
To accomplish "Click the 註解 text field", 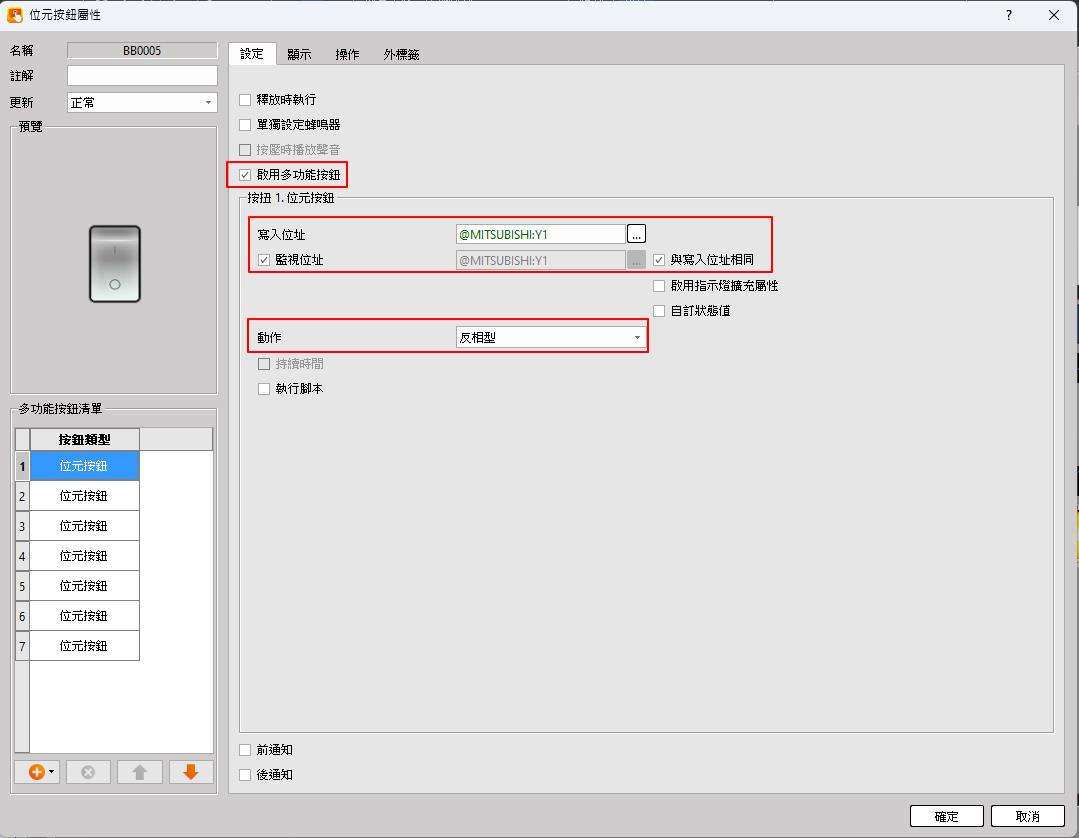I will click(x=142, y=76).
